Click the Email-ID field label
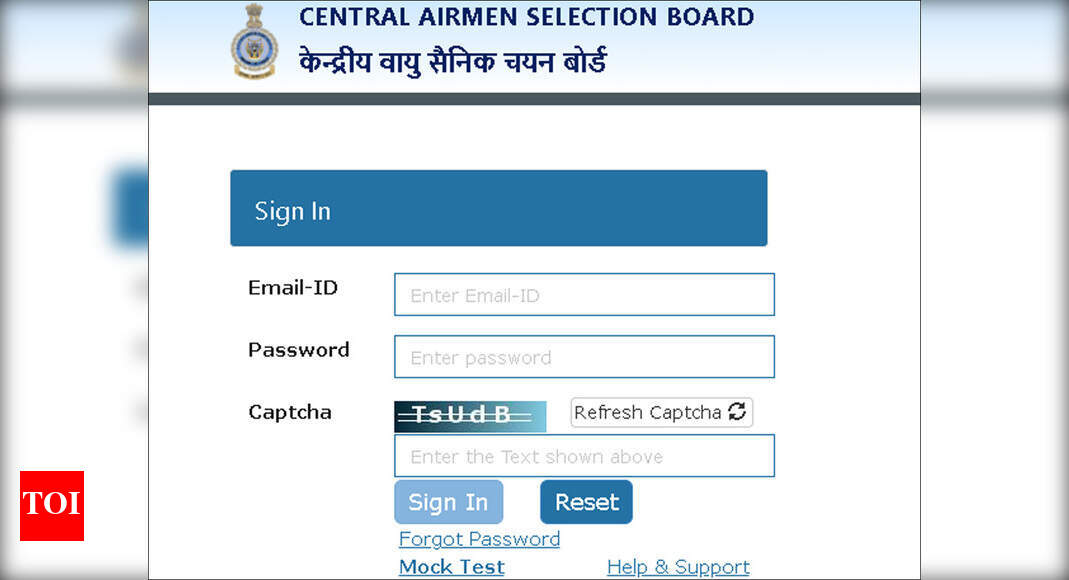The width and height of the screenshot is (1069, 580). (293, 288)
